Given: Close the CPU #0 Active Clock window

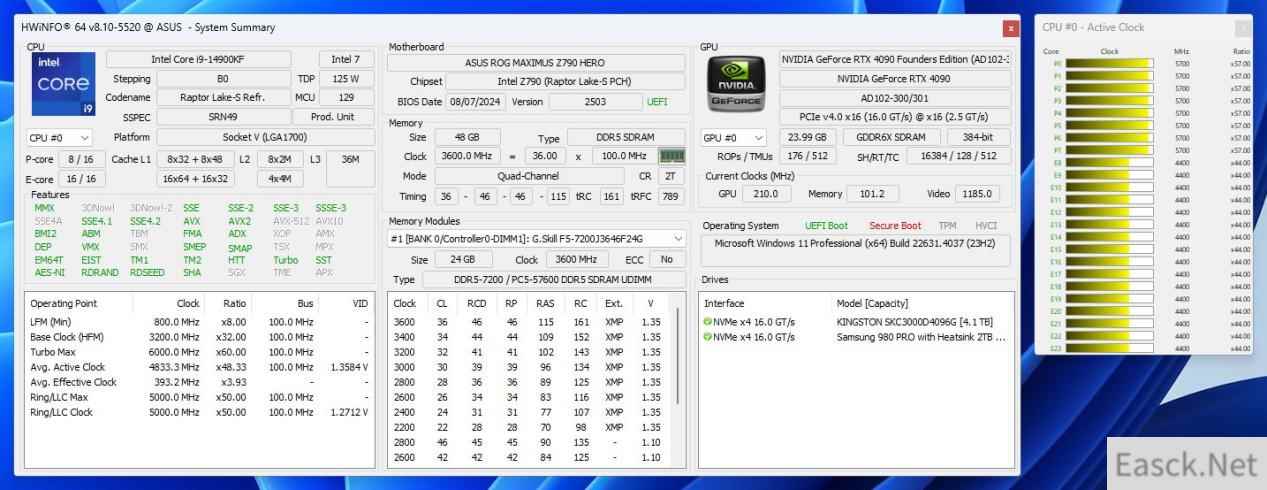Looking at the screenshot, I should pyautogui.click(x=1242, y=28).
